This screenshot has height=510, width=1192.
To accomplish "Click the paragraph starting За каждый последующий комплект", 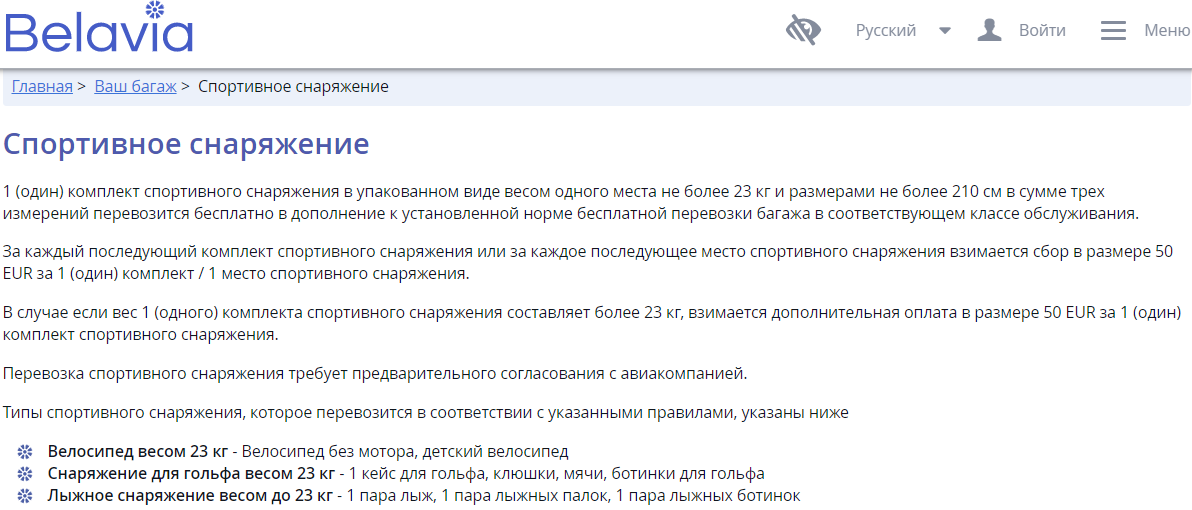I will 588,262.
